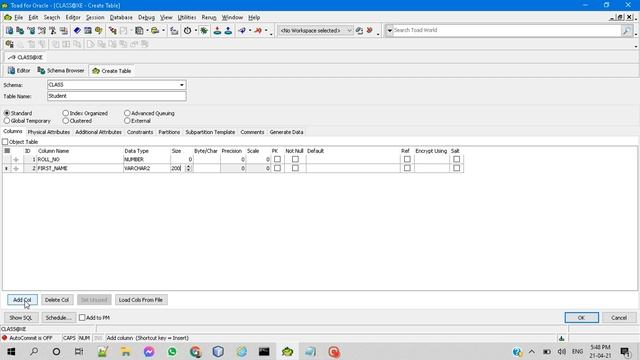Open dropdown arrow beside yellow database icon

coord(163,31)
